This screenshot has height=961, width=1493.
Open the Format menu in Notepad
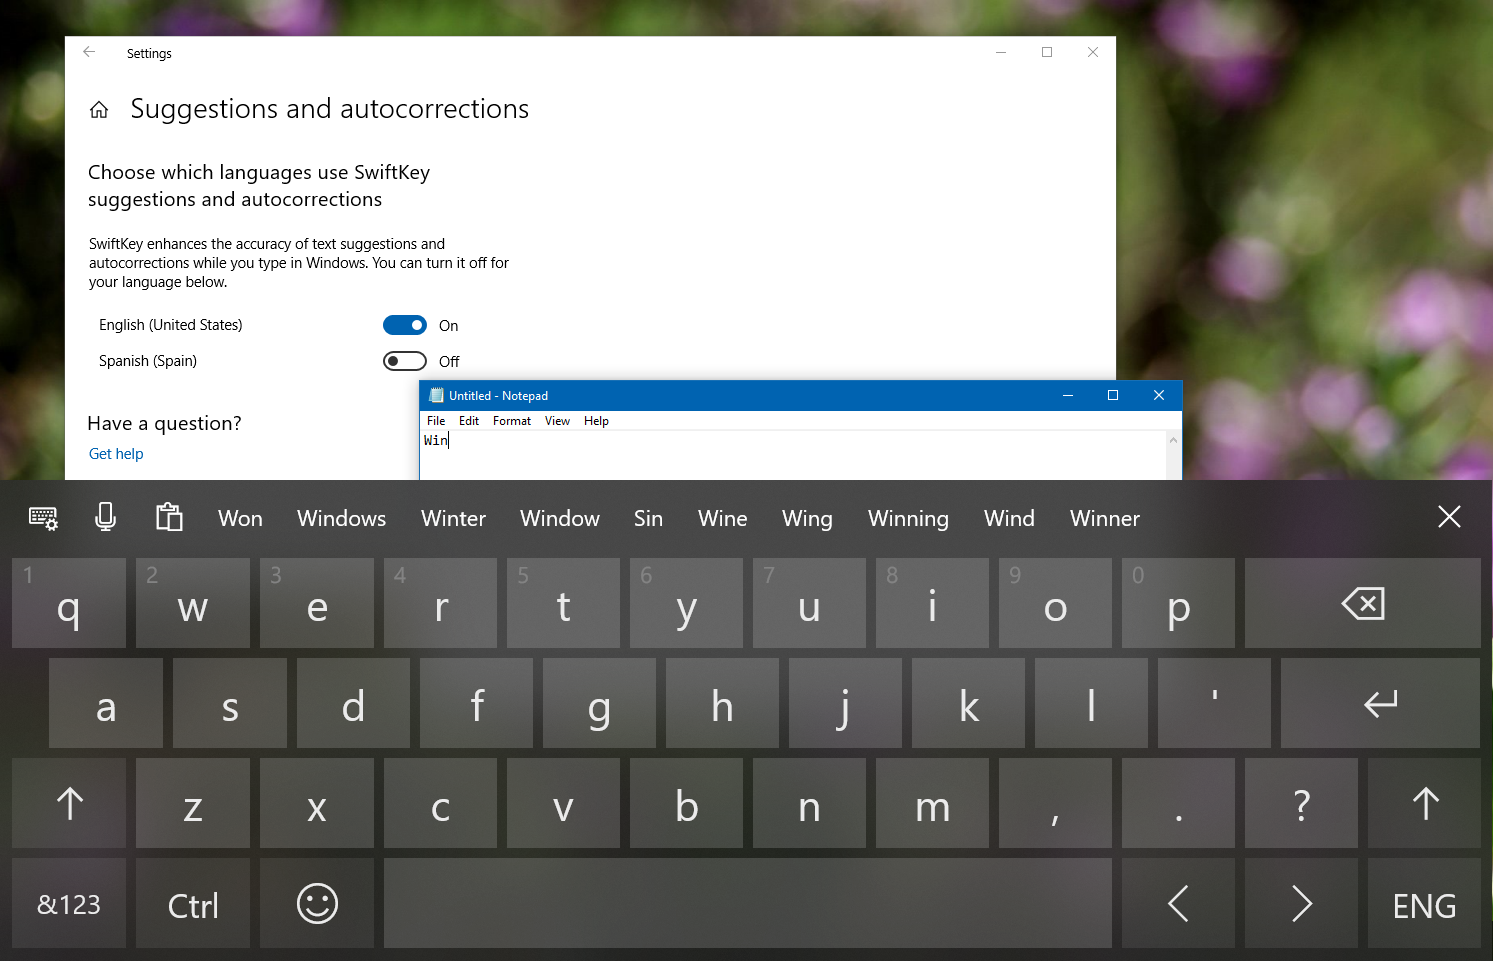click(x=511, y=420)
